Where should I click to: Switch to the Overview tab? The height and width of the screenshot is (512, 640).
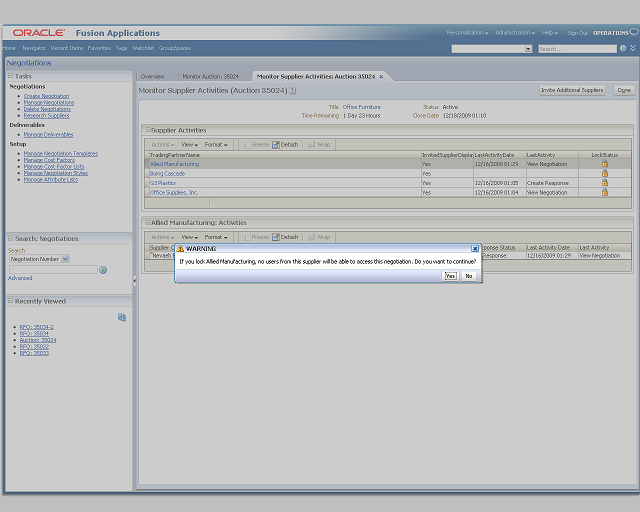pos(152,76)
